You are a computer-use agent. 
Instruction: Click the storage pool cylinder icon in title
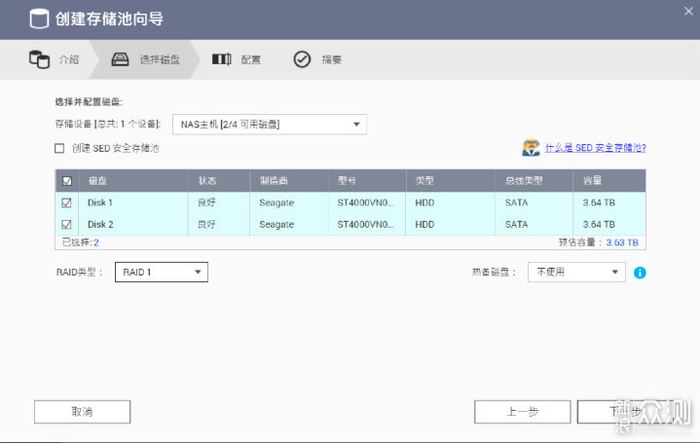[39, 19]
